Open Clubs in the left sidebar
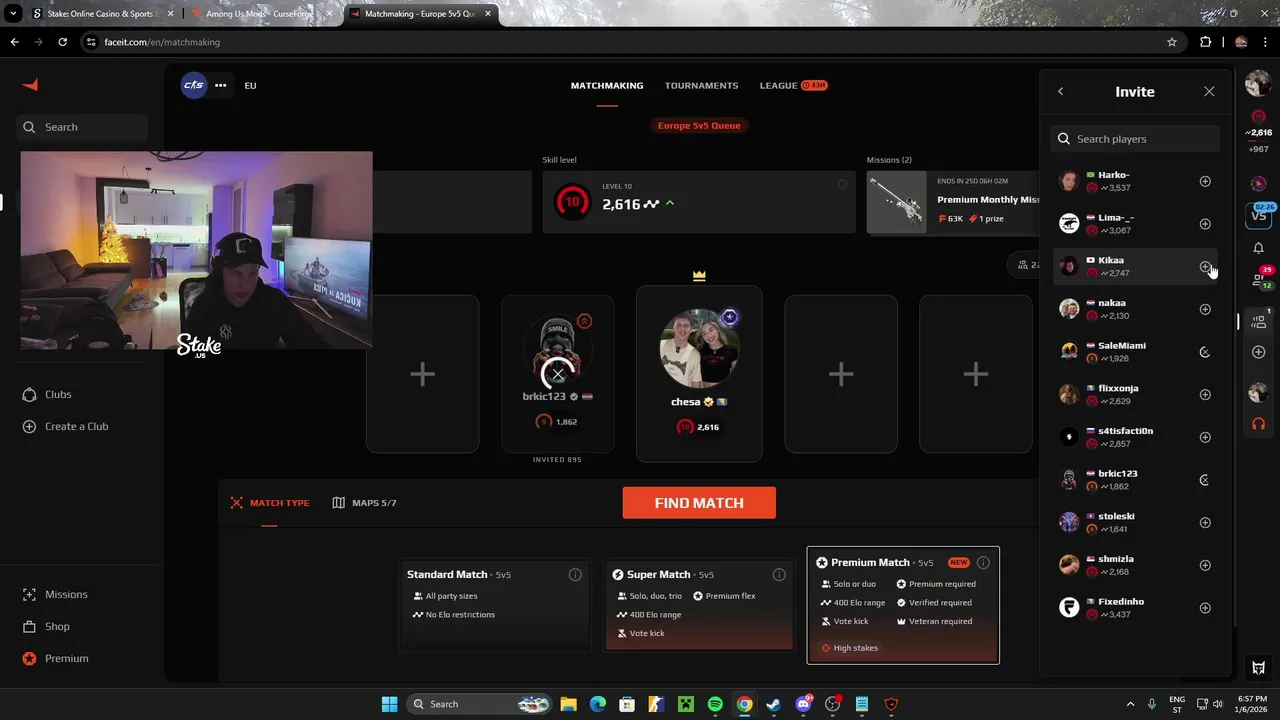 [x=47, y=394]
